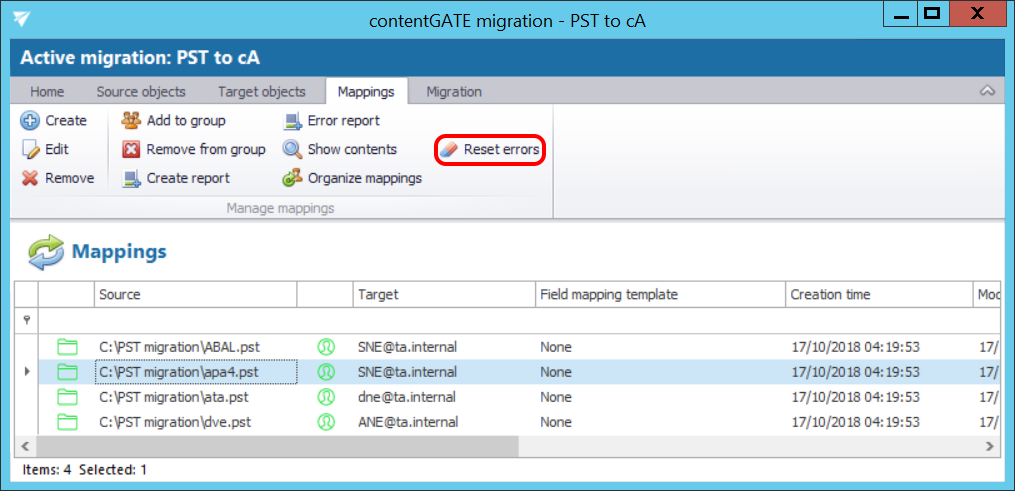This screenshot has height=491, width=1015.
Task: Collapse the ribbon with the chevron
Action: pyautogui.click(x=987, y=91)
